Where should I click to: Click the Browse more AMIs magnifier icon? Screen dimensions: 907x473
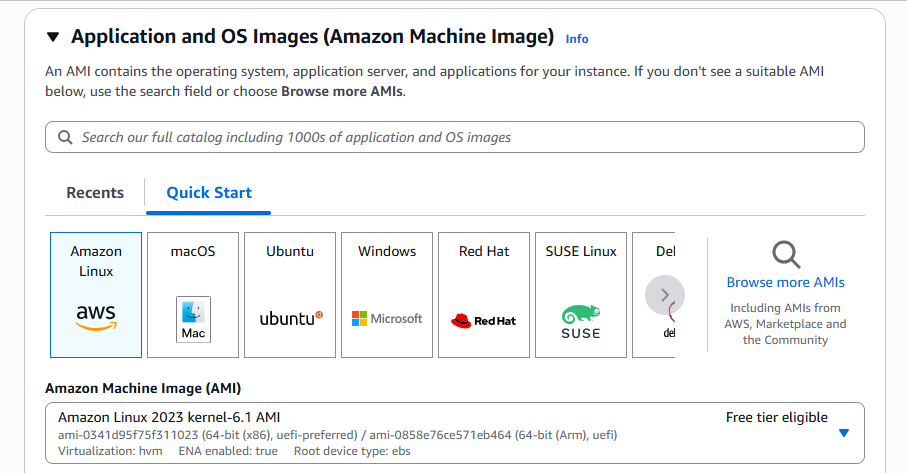click(786, 255)
